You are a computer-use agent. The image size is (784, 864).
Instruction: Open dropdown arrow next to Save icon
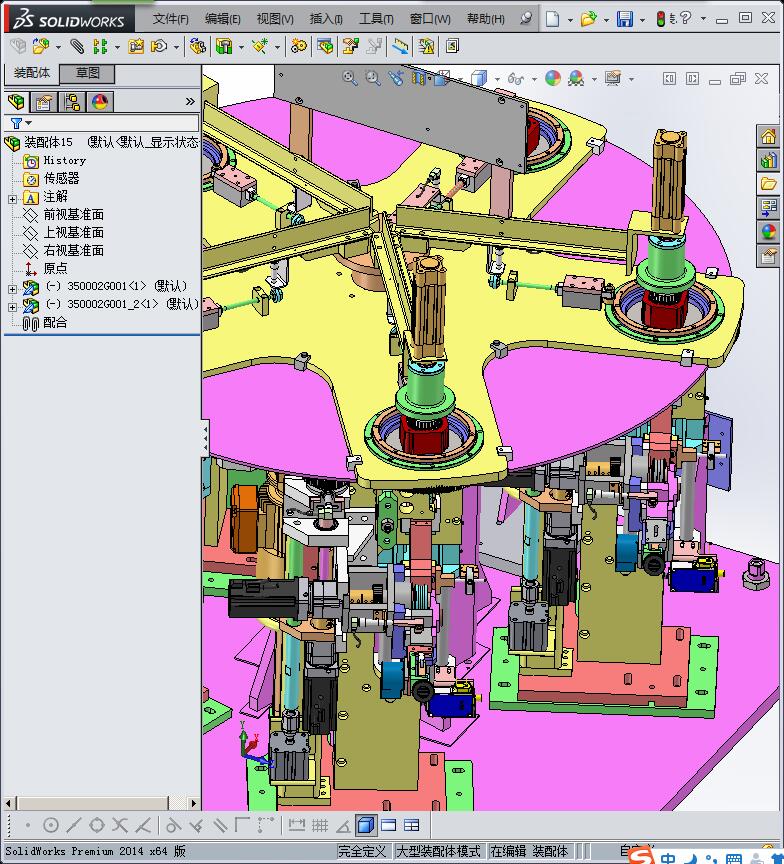coord(642,20)
